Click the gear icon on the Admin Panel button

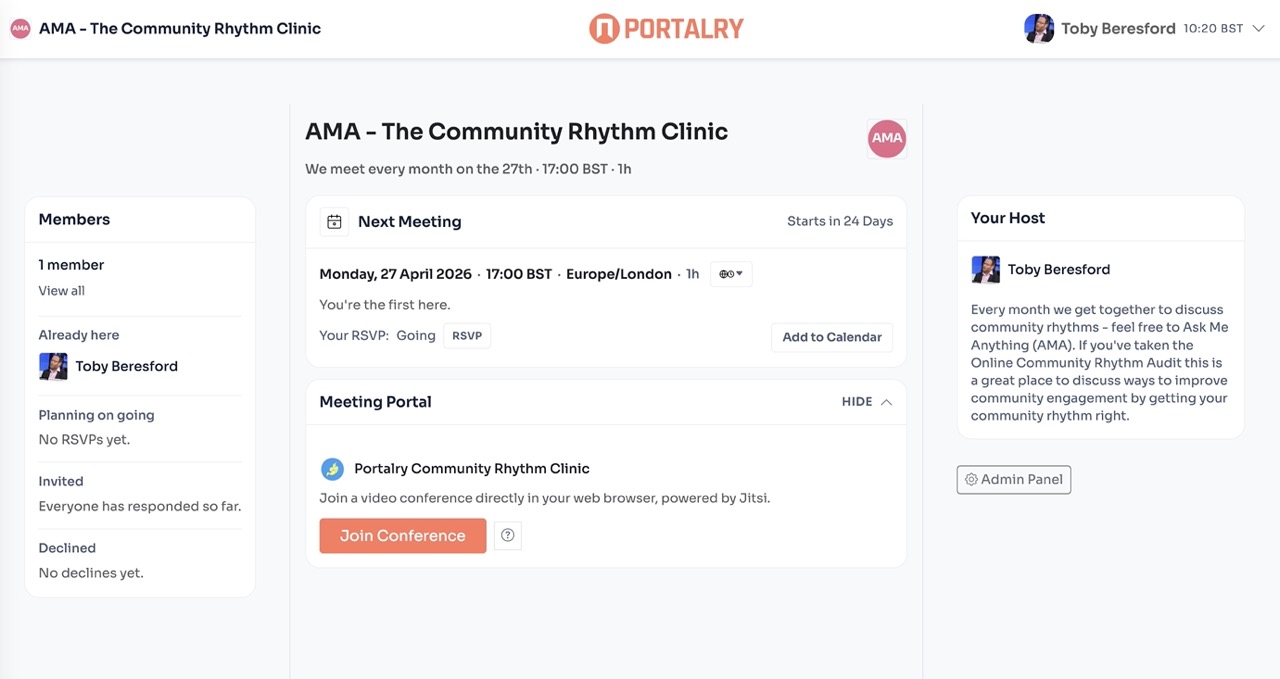(970, 479)
